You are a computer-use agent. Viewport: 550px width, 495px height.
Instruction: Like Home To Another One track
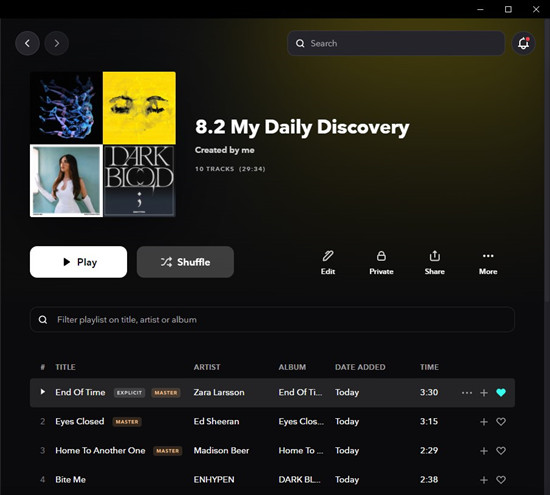tap(501, 450)
